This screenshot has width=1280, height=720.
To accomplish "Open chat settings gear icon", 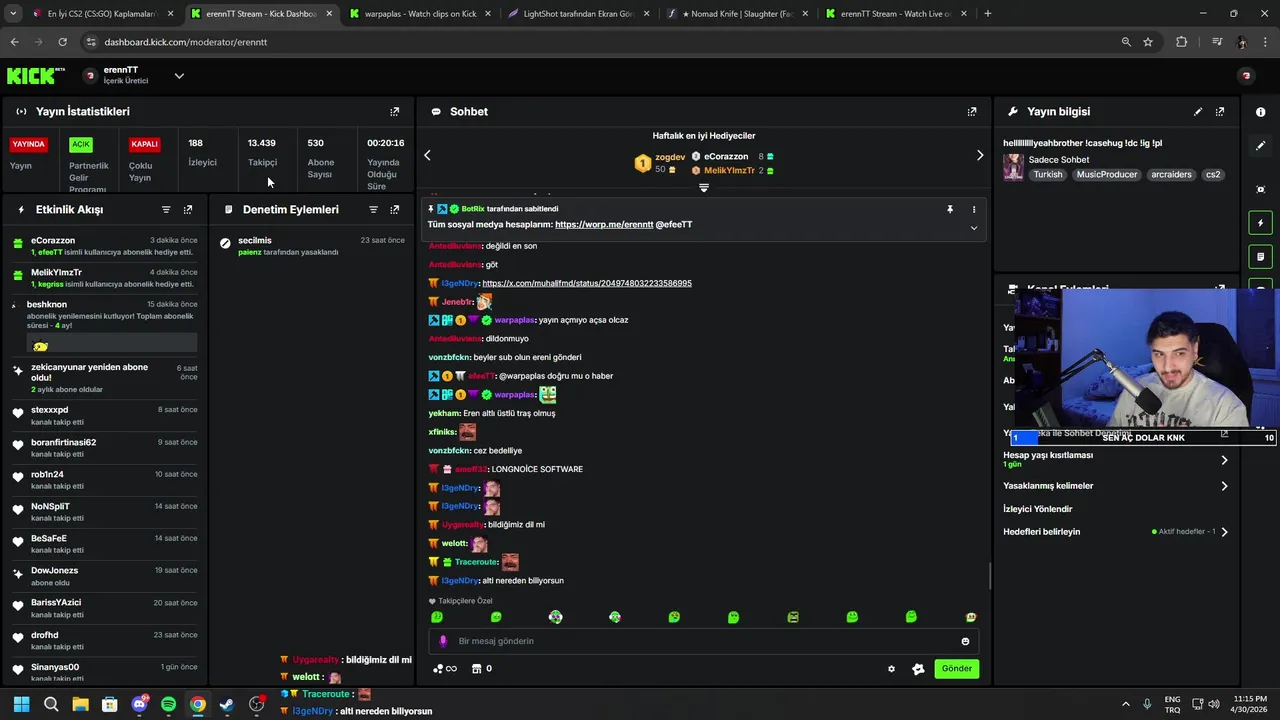I will [891, 669].
